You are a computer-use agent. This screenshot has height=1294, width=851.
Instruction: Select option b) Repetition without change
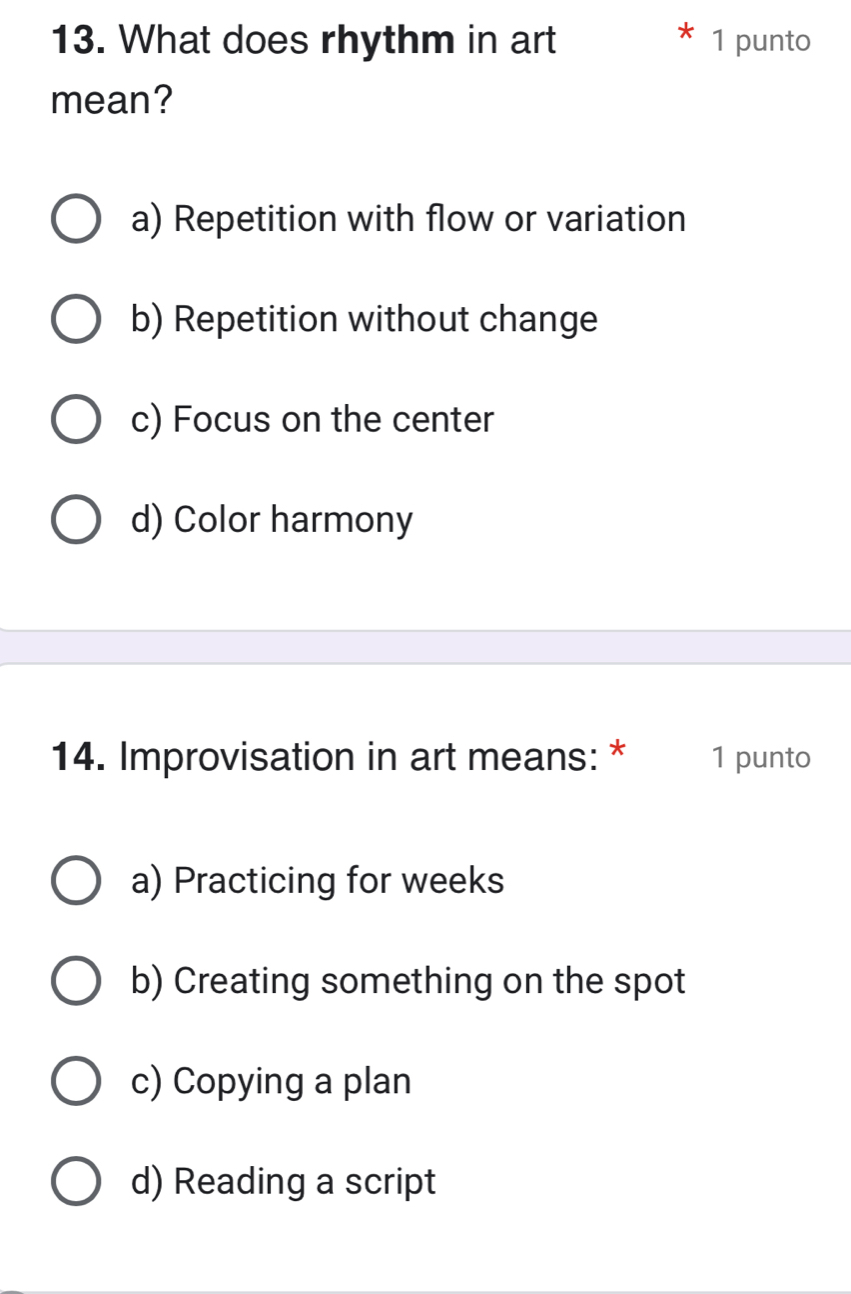75,318
